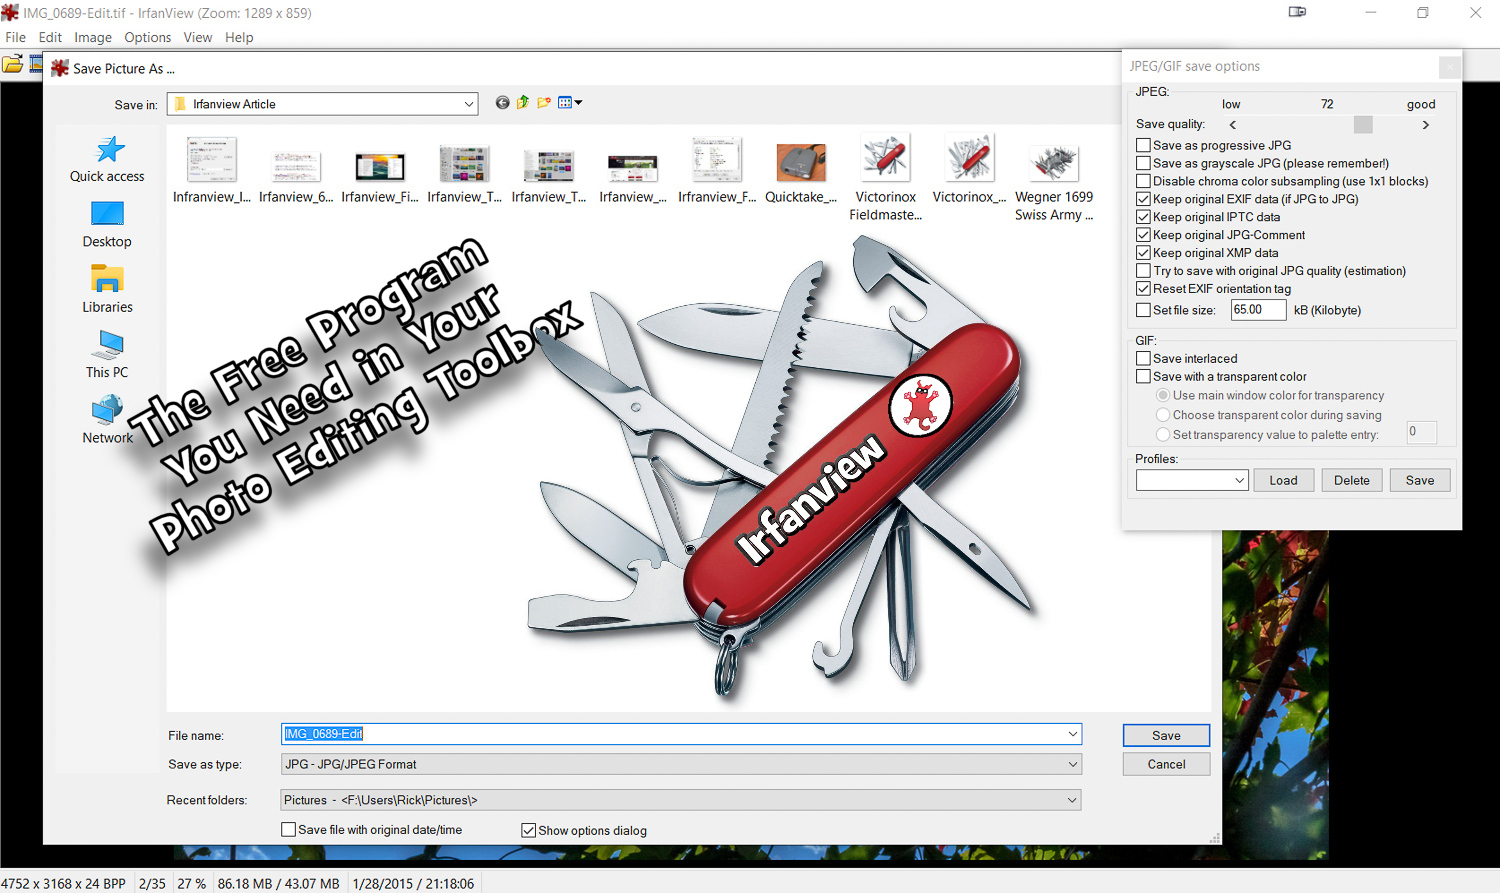This screenshot has width=1500, height=893.
Task: Select Choose transparent color during saving
Action: point(1163,415)
